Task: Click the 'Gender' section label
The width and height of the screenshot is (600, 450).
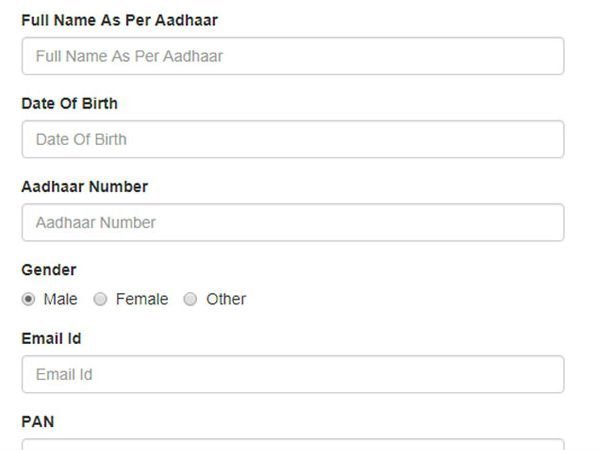Action: pos(49,270)
